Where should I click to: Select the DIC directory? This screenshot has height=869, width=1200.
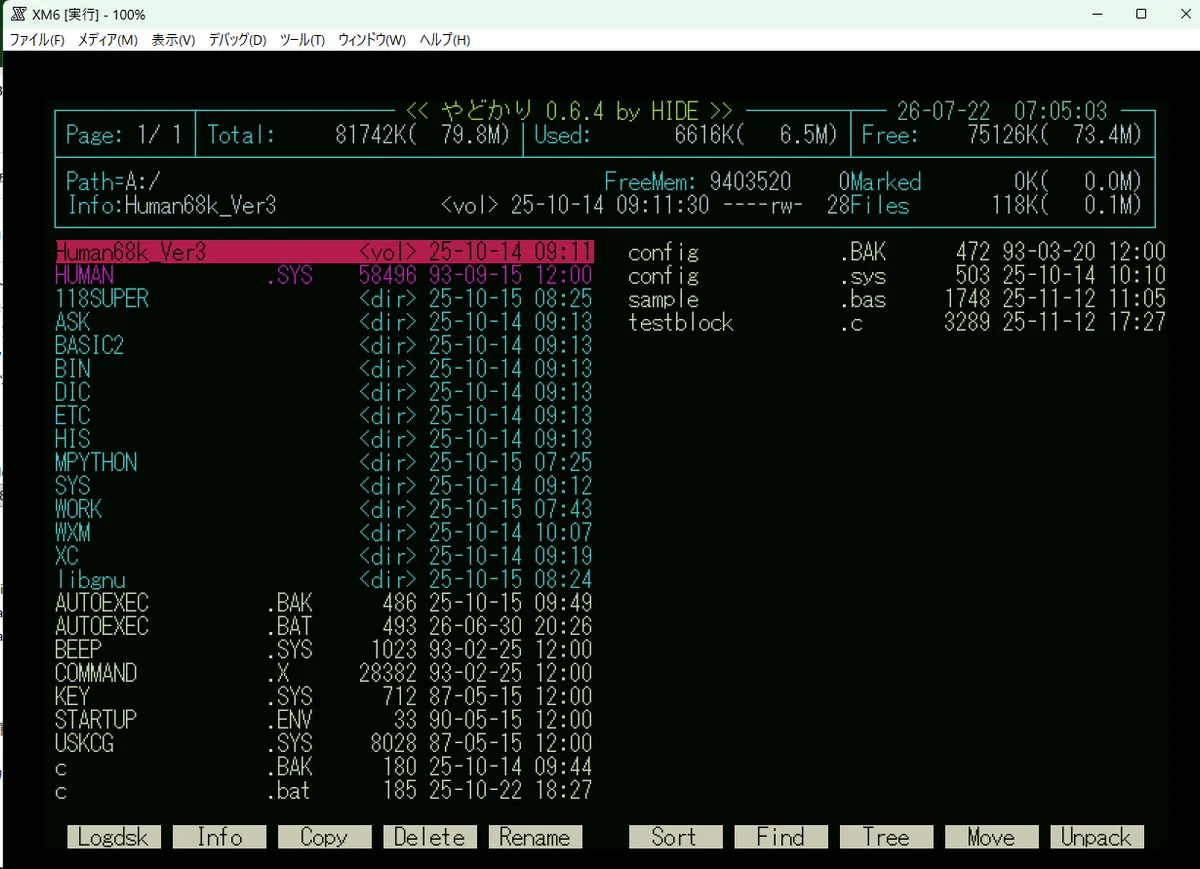pos(324,392)
